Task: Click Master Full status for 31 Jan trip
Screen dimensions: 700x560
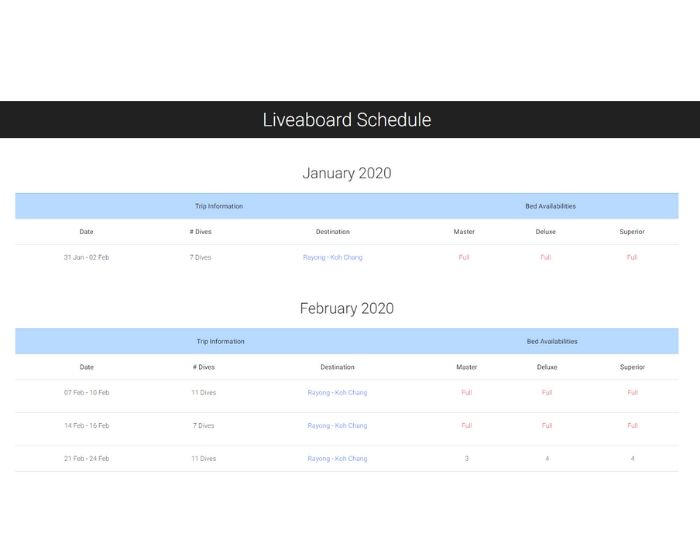Action: (x=464, y=257)
